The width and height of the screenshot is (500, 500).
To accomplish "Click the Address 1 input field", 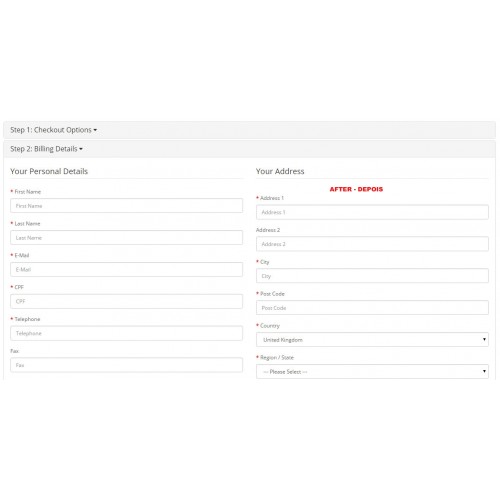I will [x=372, y=212].
